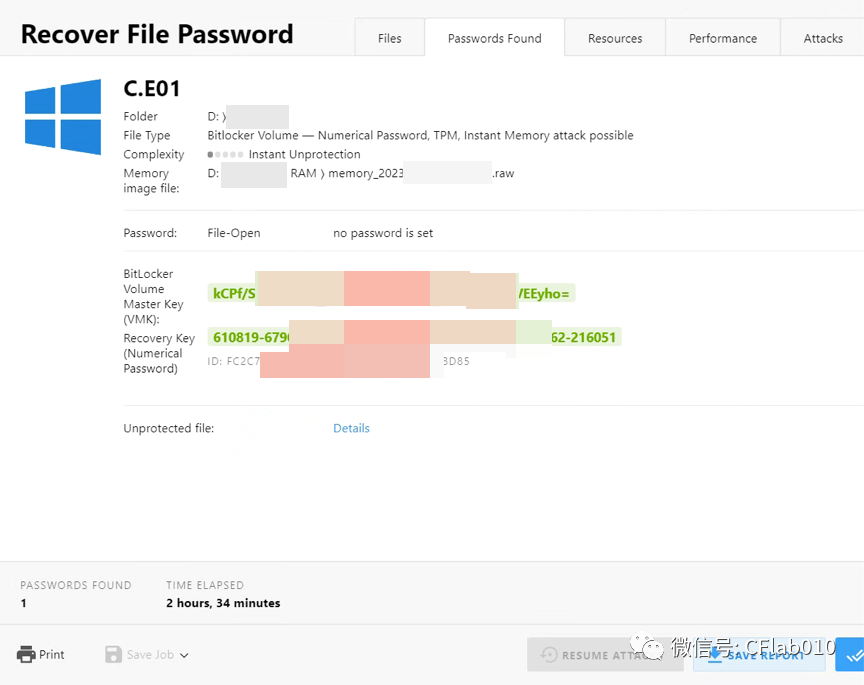Select the C.E01 file title
The image size is (864, 685).
pyautogui.click(x=152, y=88)
